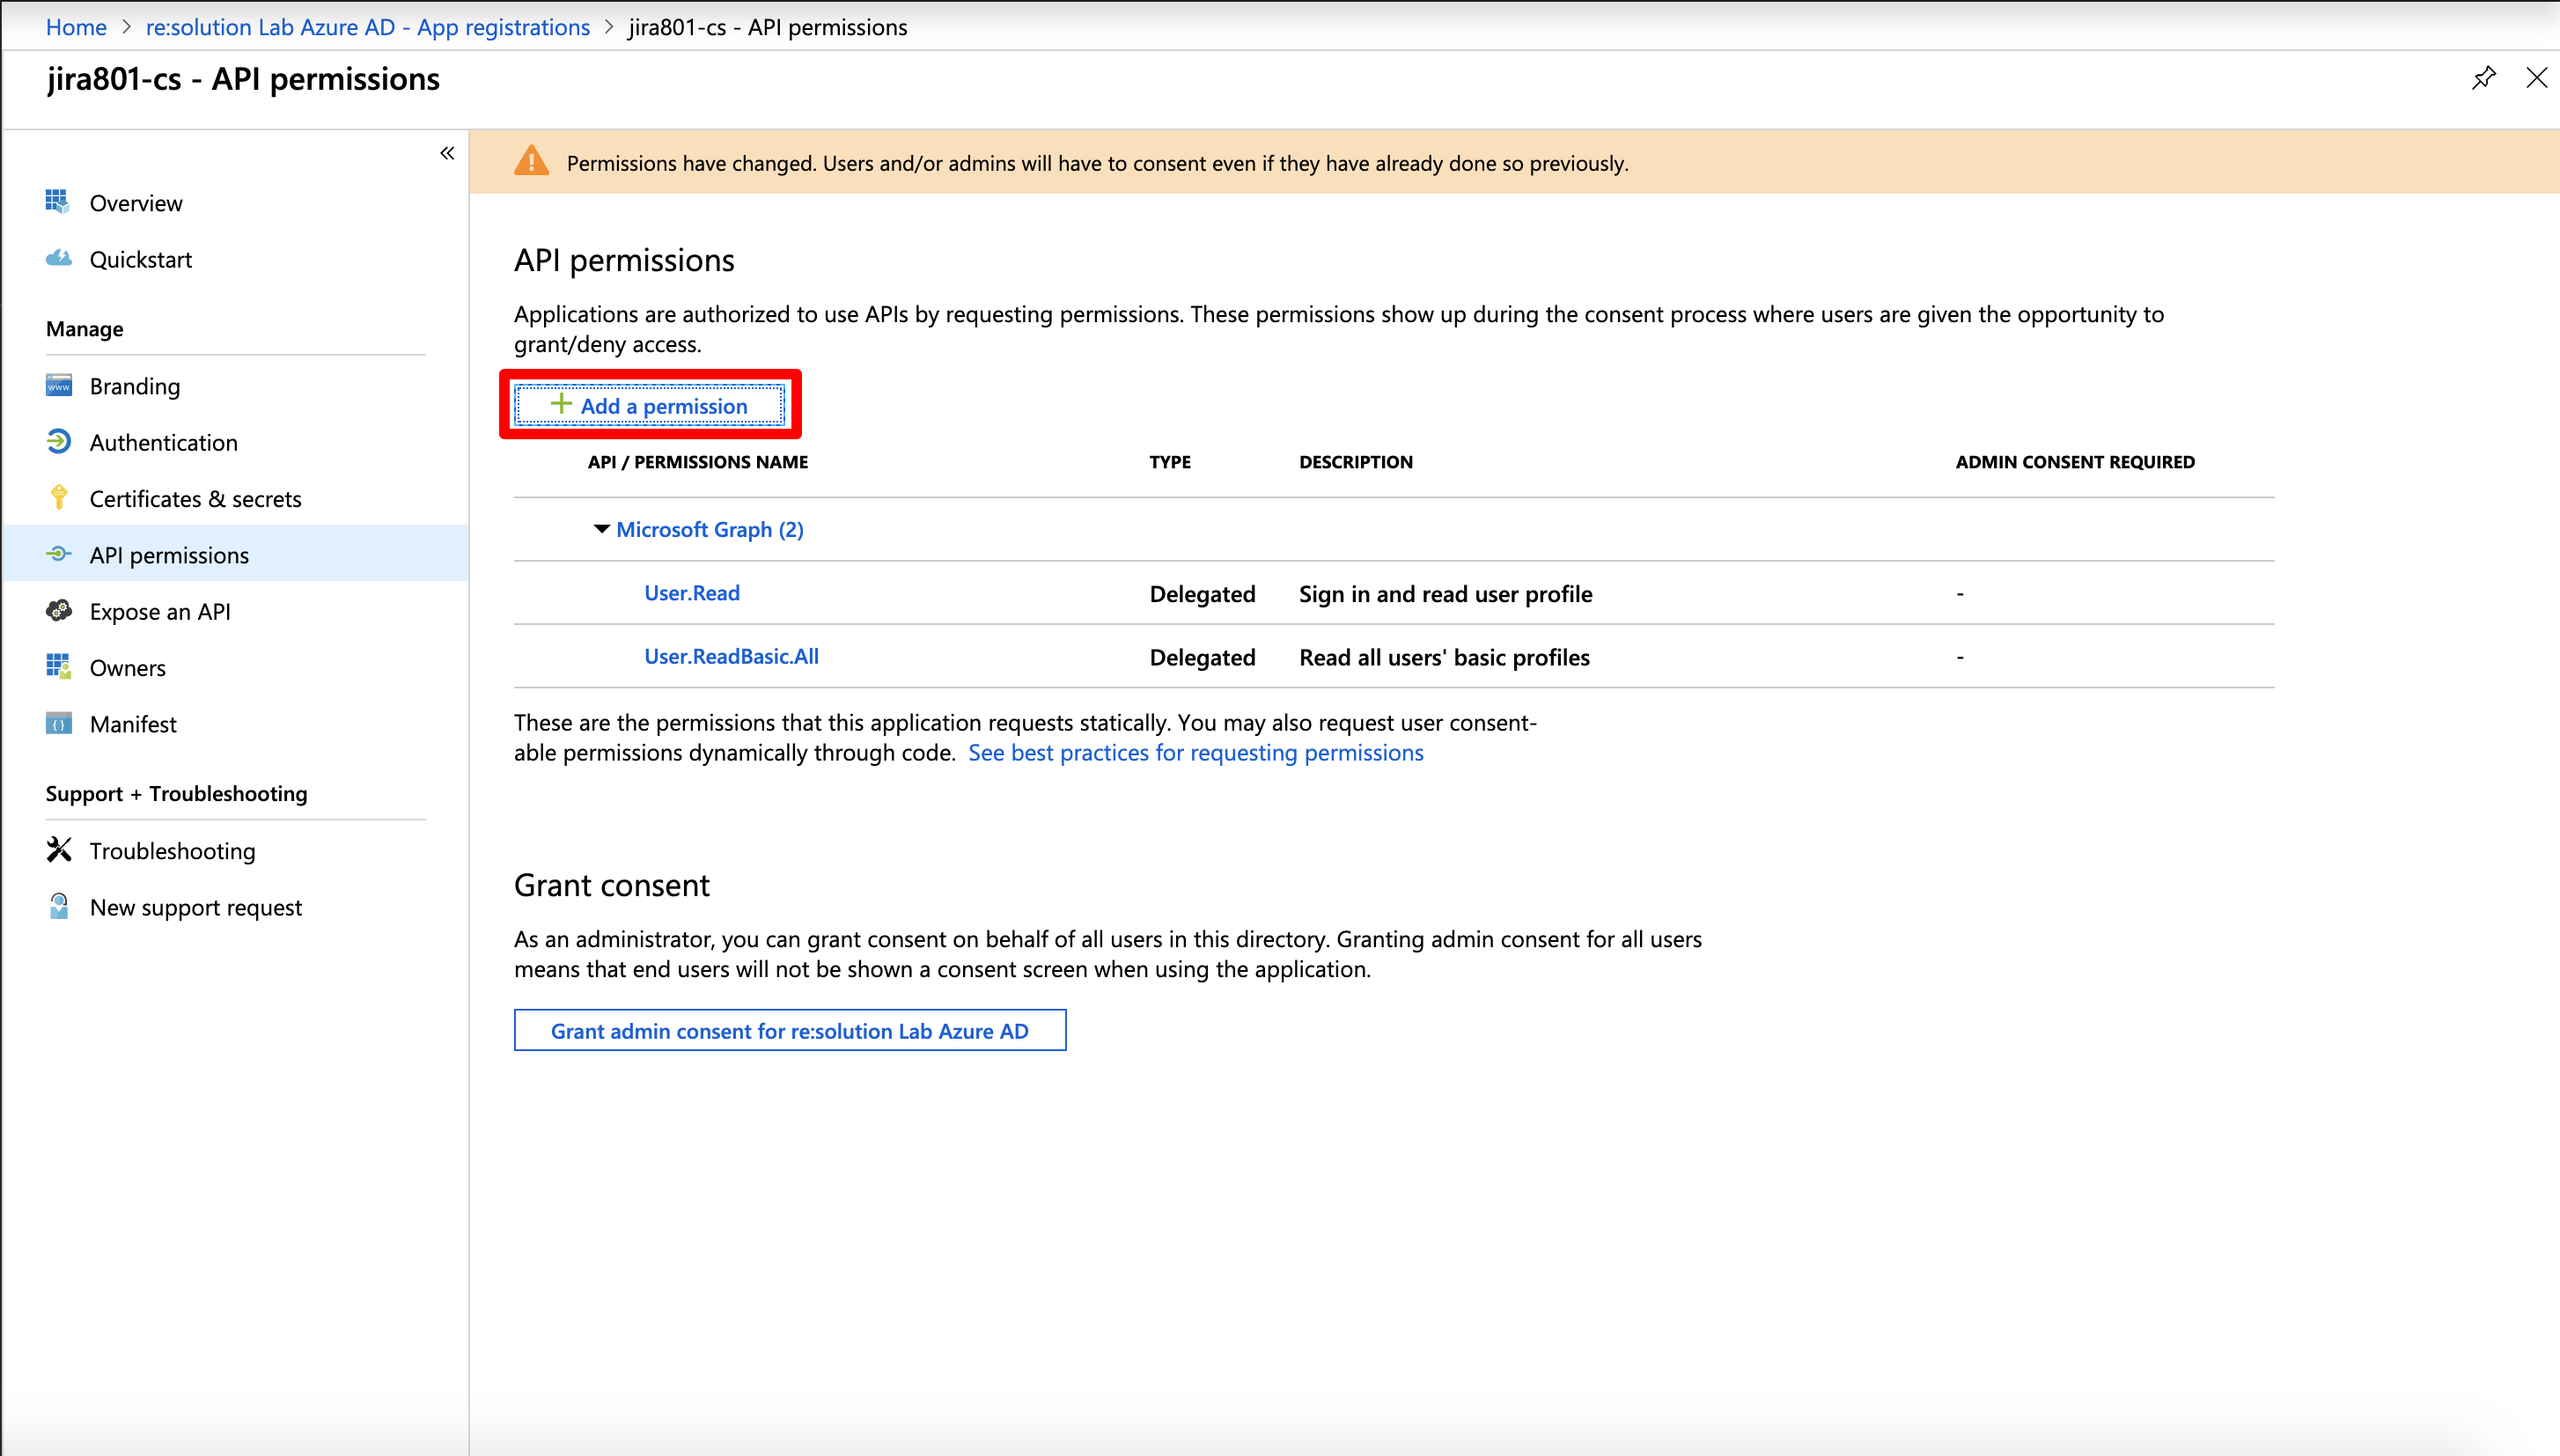Click the ADMIN CONSENT REQUIRED column header
Screen dimensions: 2560x1456
[2076, 462]
